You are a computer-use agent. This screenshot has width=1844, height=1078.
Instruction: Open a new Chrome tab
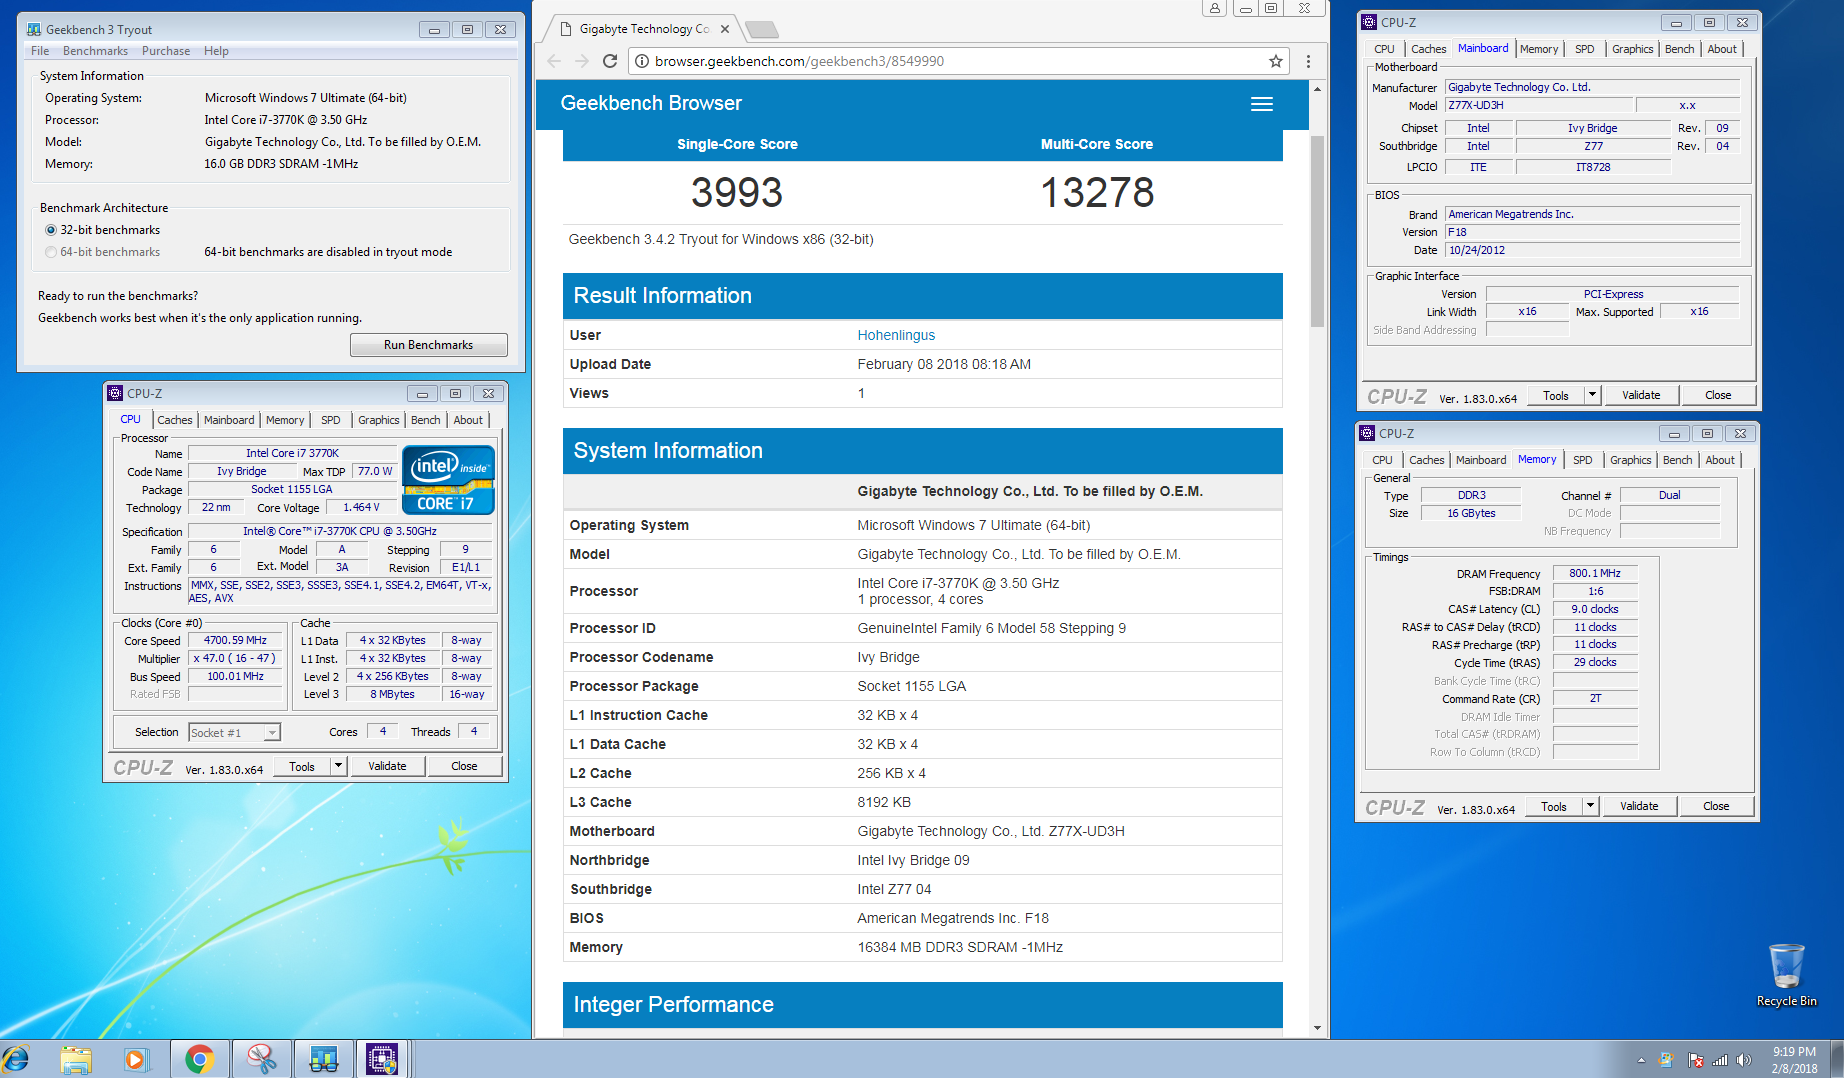(762, 29)
